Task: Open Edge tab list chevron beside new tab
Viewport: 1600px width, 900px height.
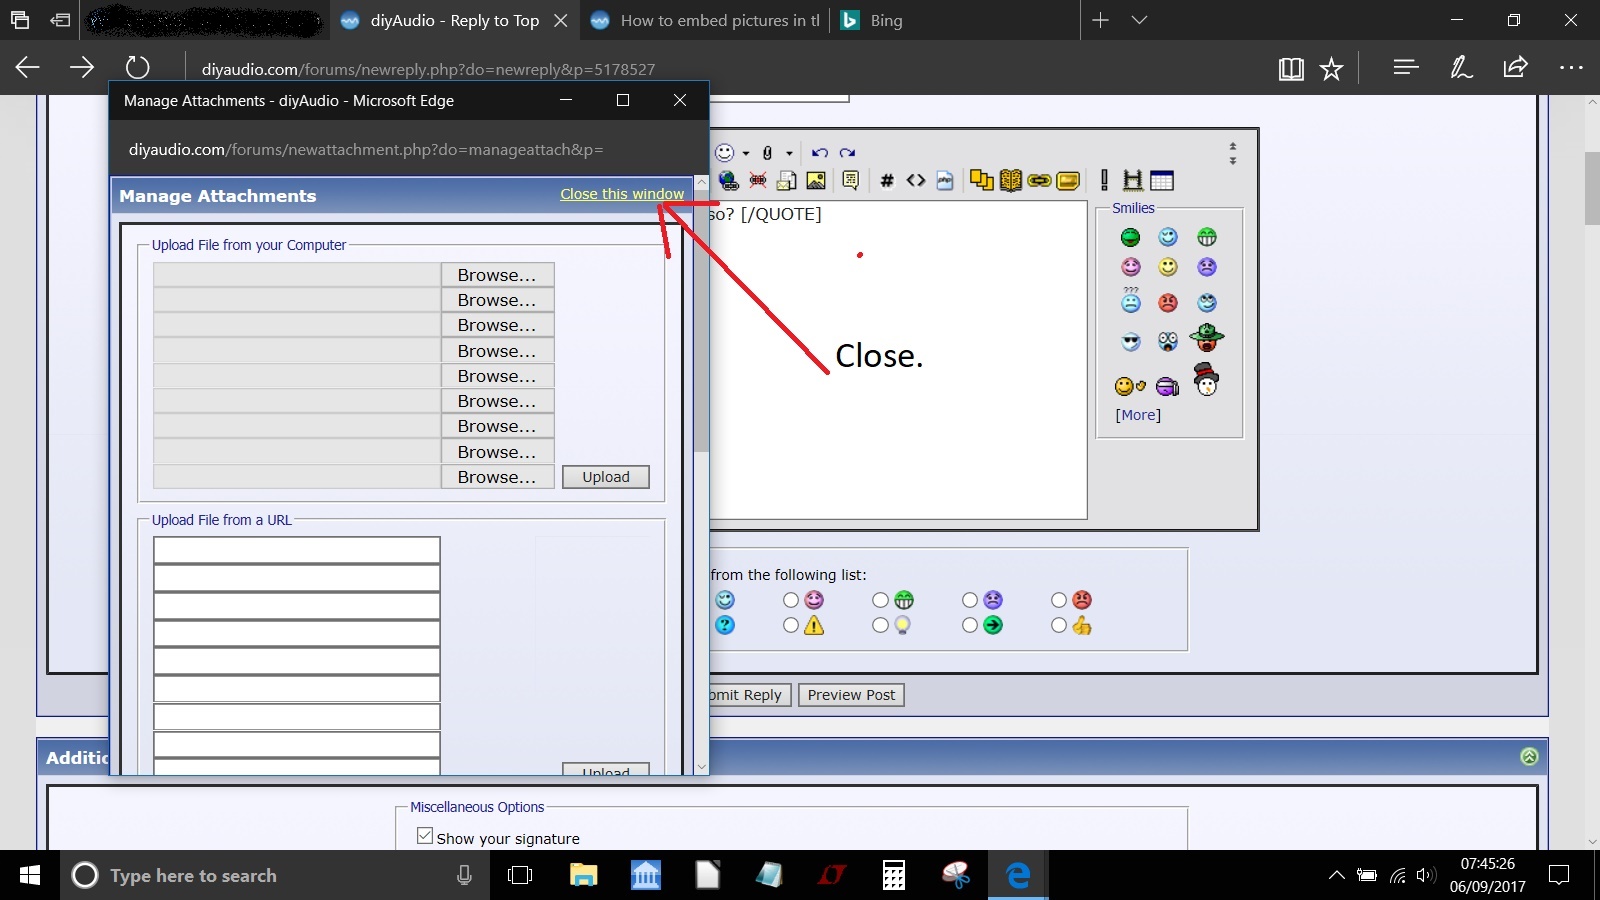Action: [1139, 20]
